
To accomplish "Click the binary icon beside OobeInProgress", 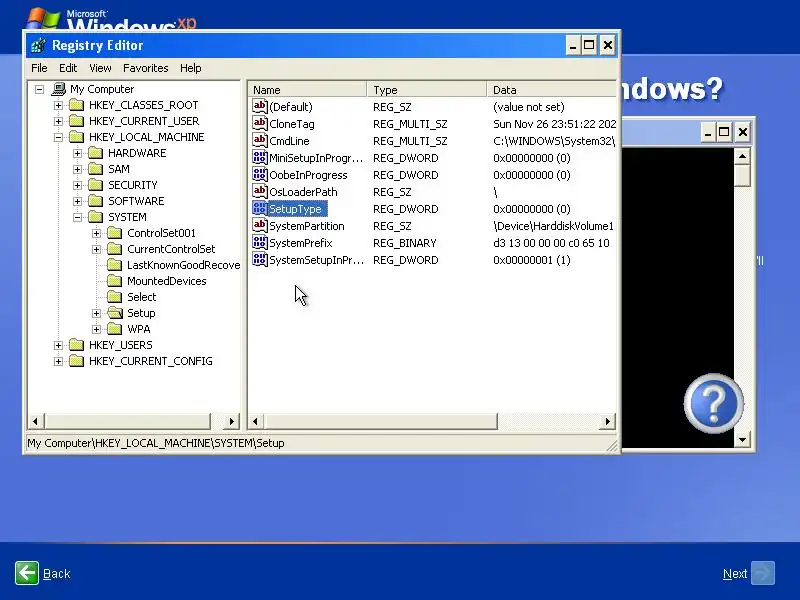I will point(260,174).
